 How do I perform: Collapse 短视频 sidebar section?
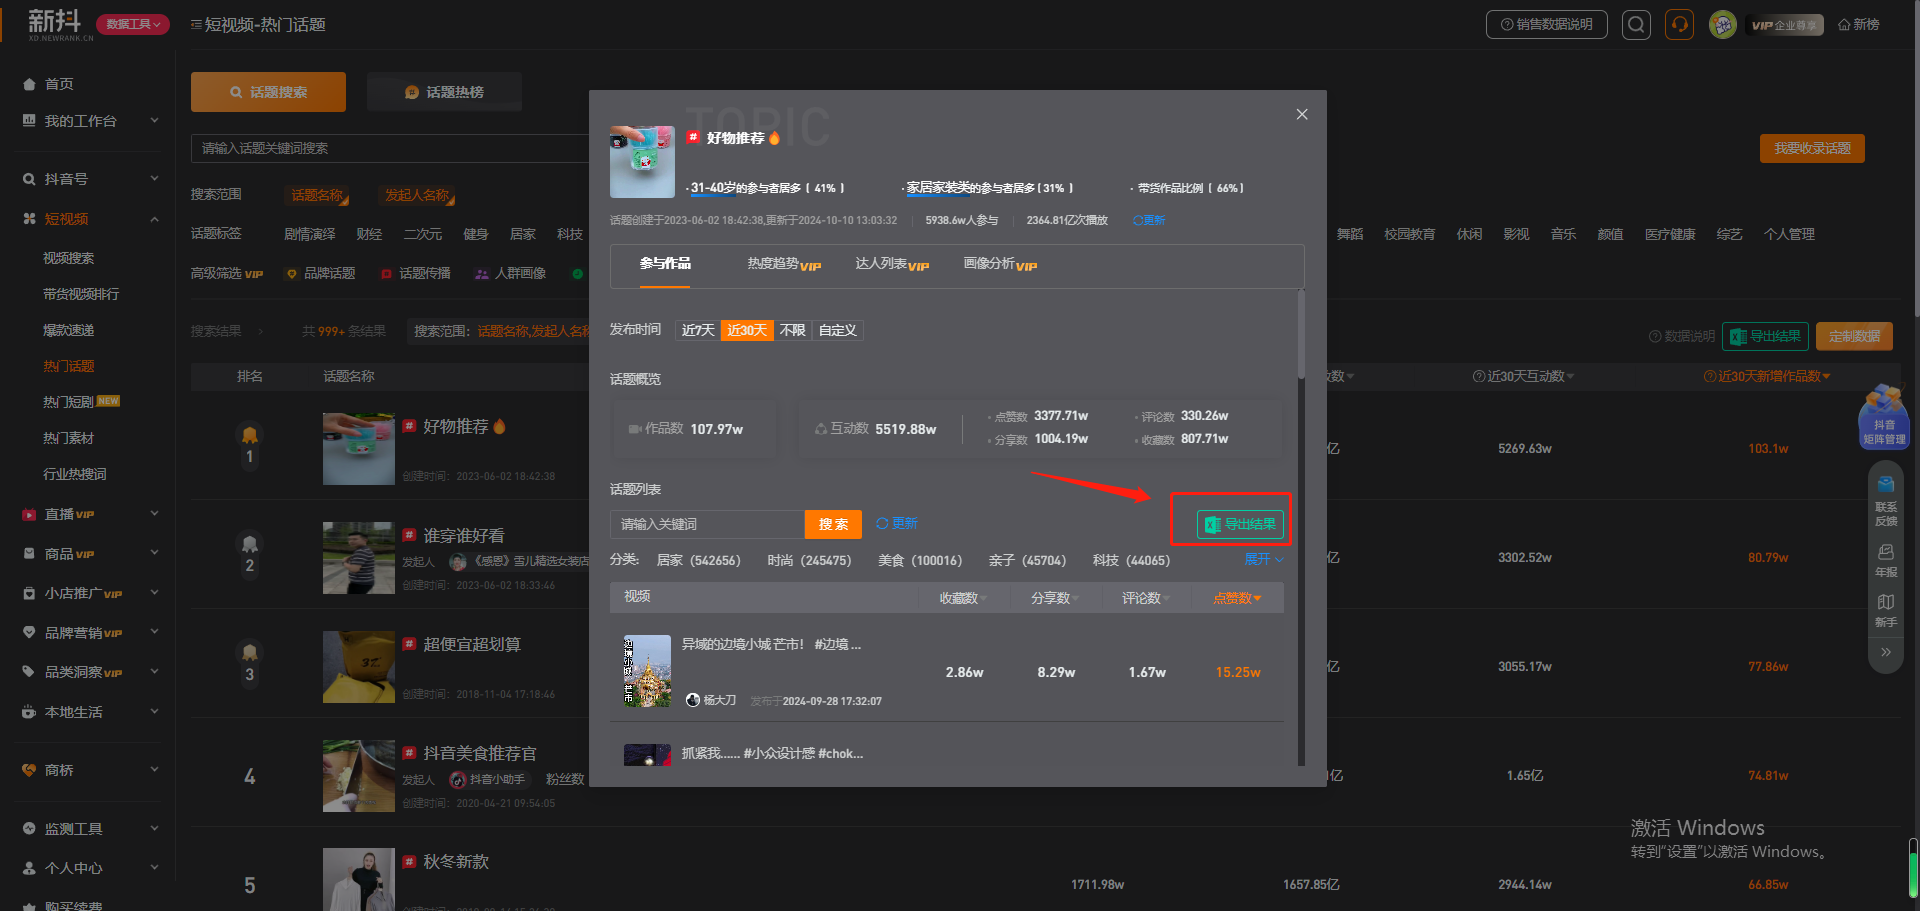(90, 219)
